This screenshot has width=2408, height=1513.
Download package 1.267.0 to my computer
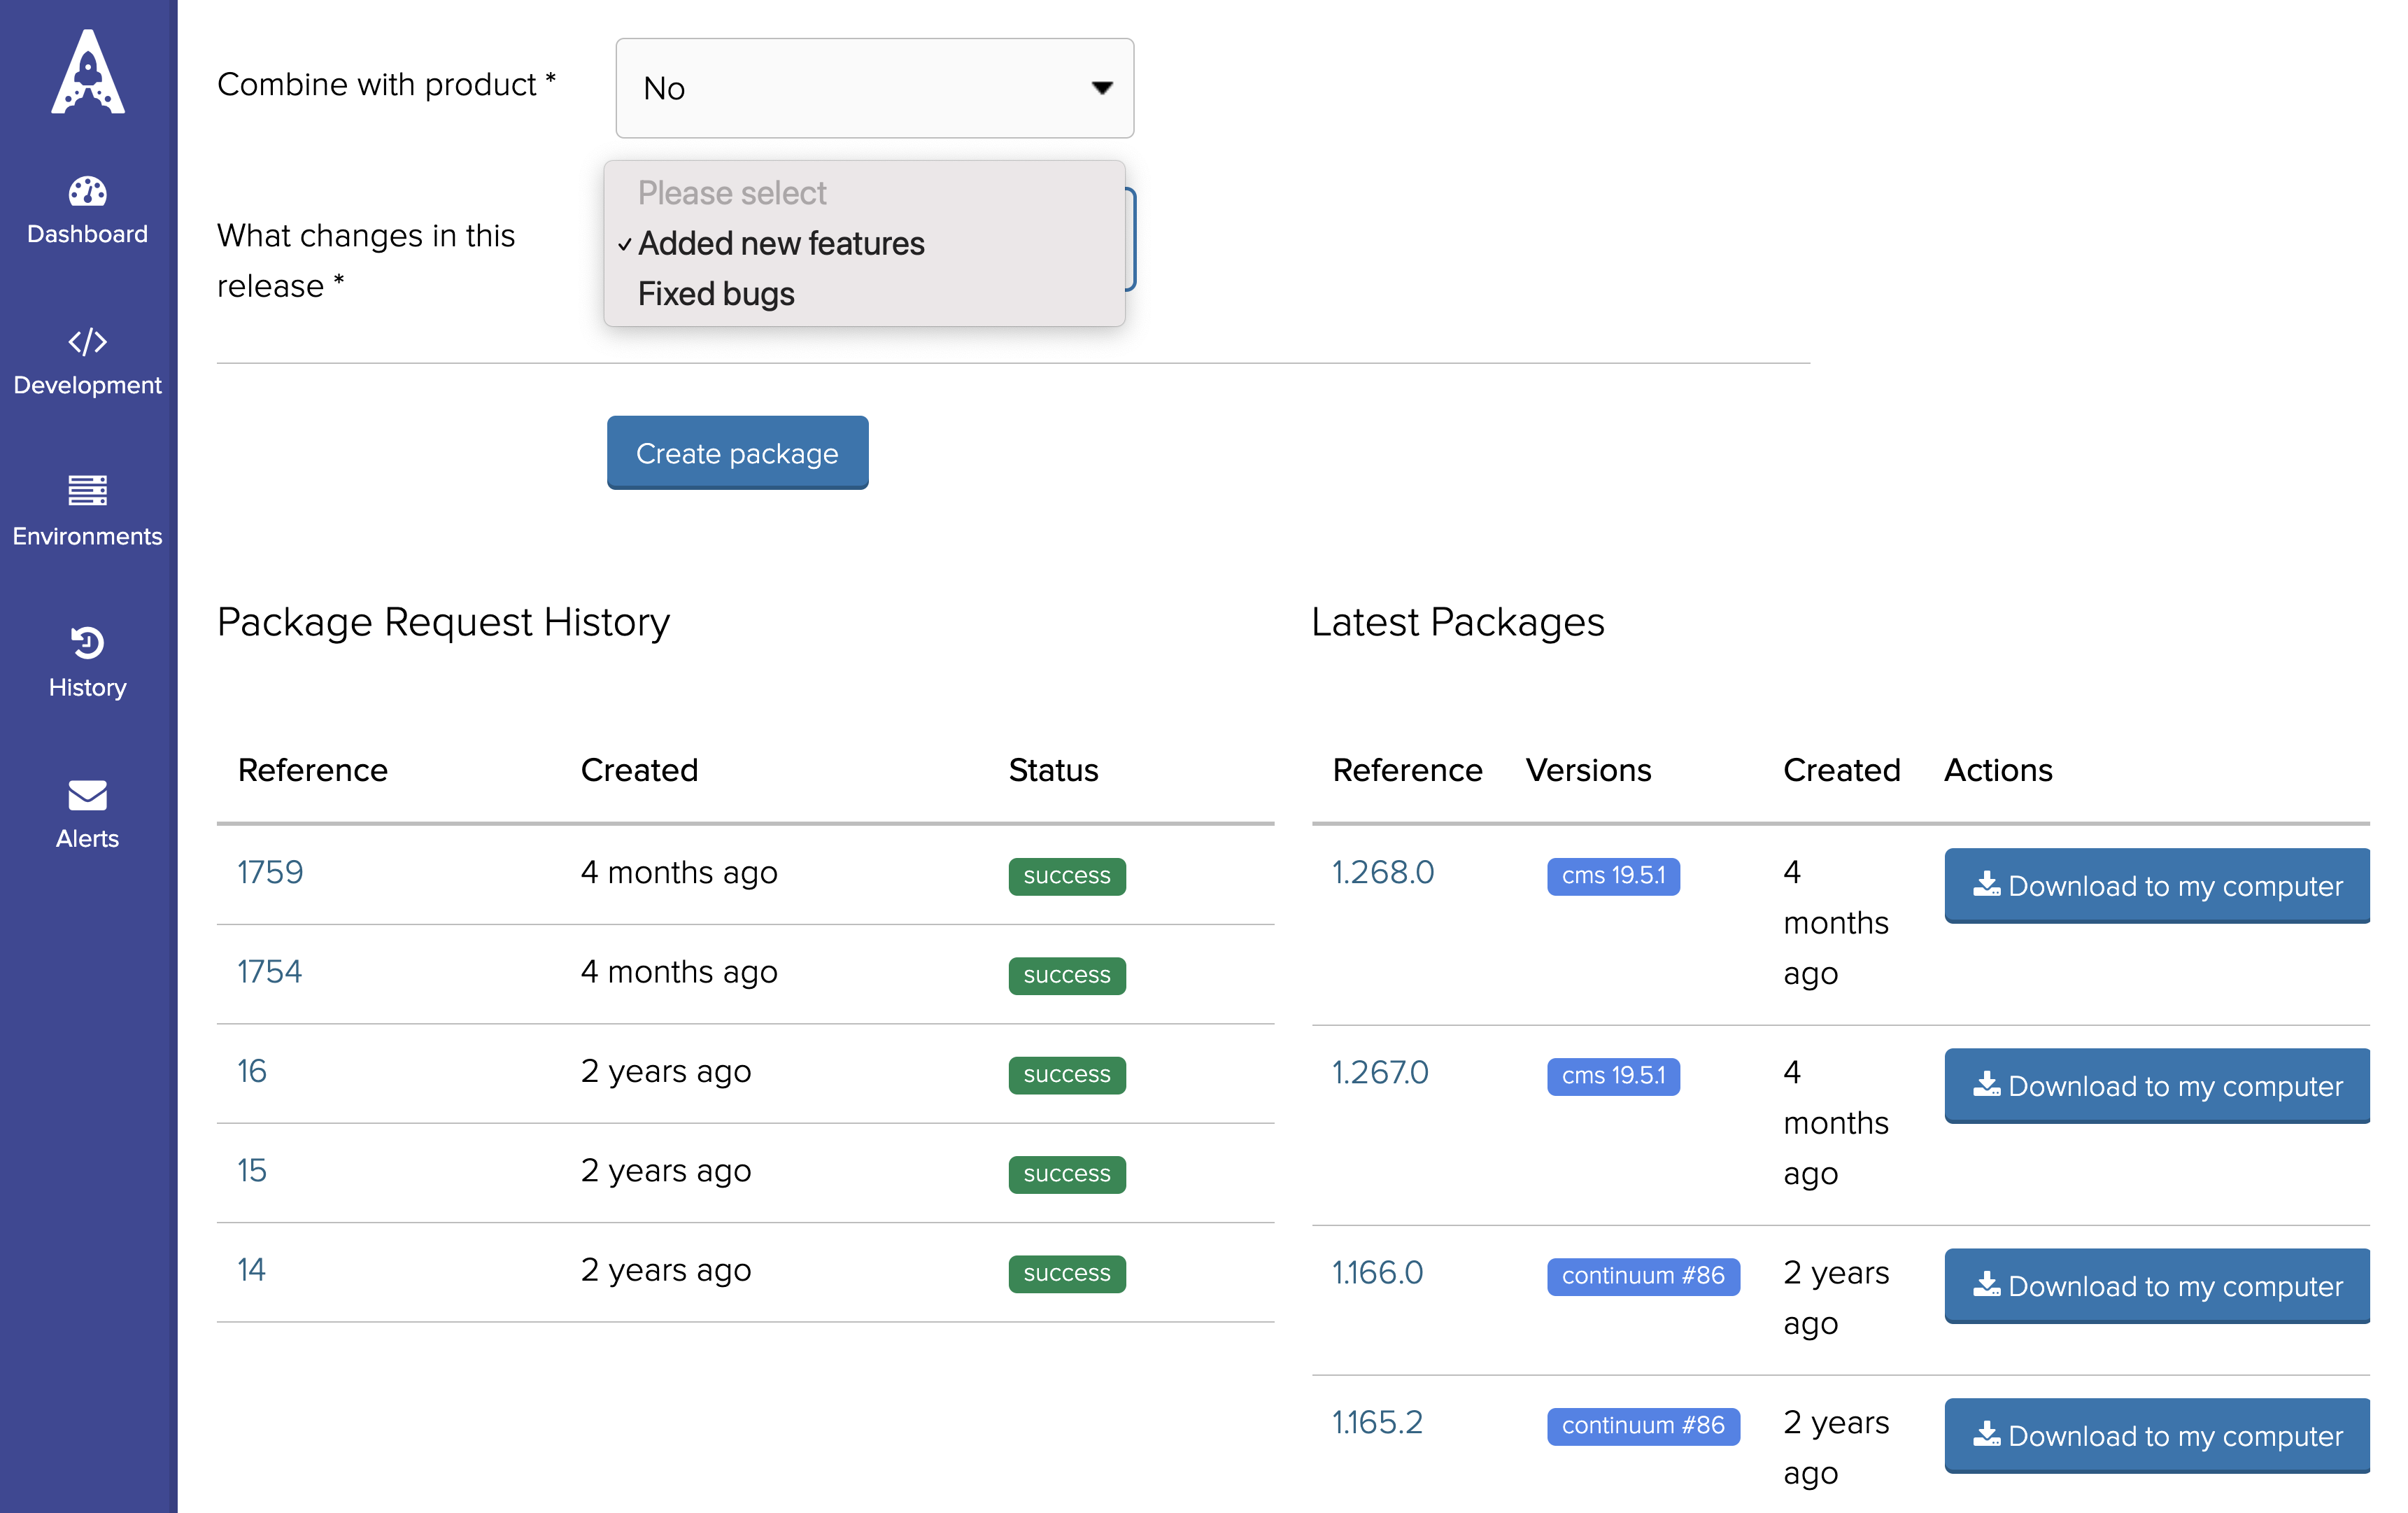coord(2157,1085)
